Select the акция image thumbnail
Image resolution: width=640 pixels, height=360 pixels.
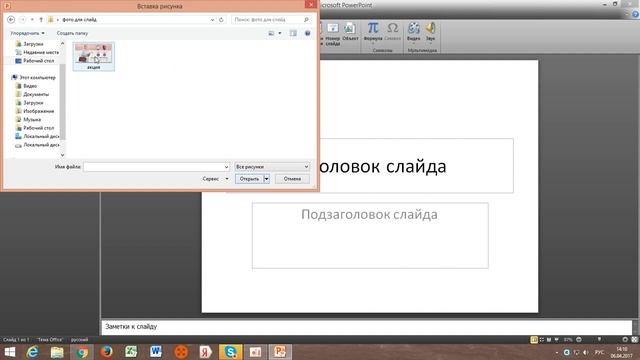(x=93, y=56)
